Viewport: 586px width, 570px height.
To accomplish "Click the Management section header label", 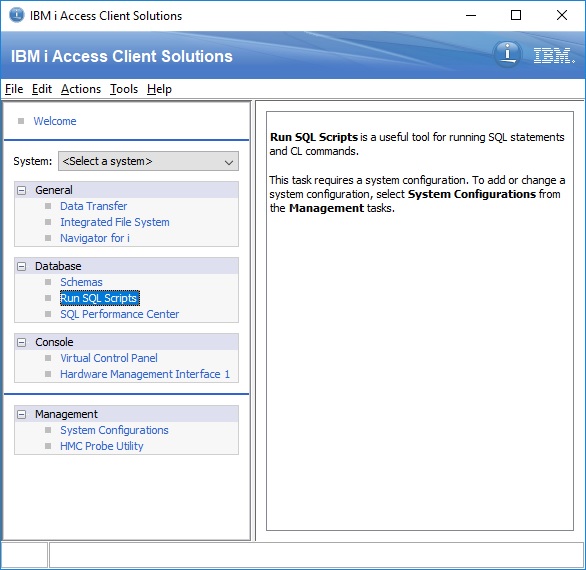I will [x=66, y=414].
